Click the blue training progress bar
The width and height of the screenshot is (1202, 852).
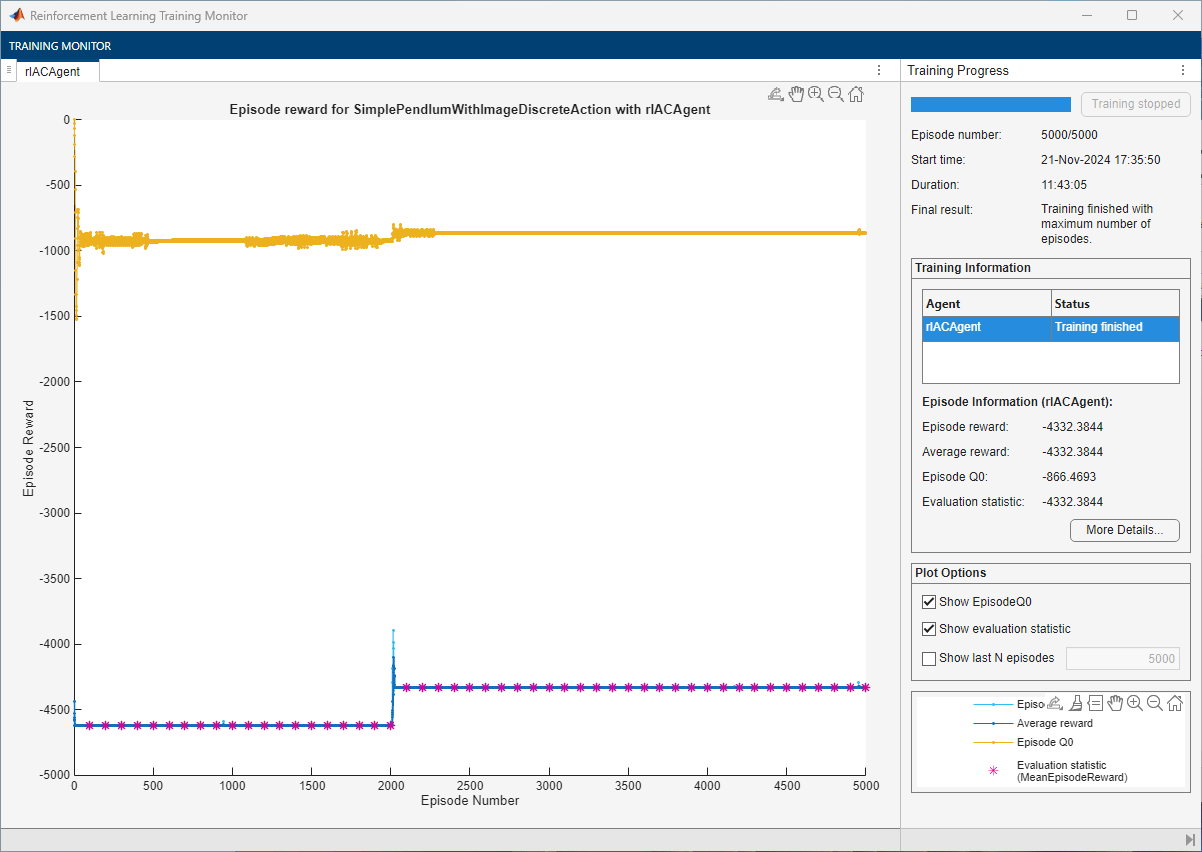coord(990,104)
